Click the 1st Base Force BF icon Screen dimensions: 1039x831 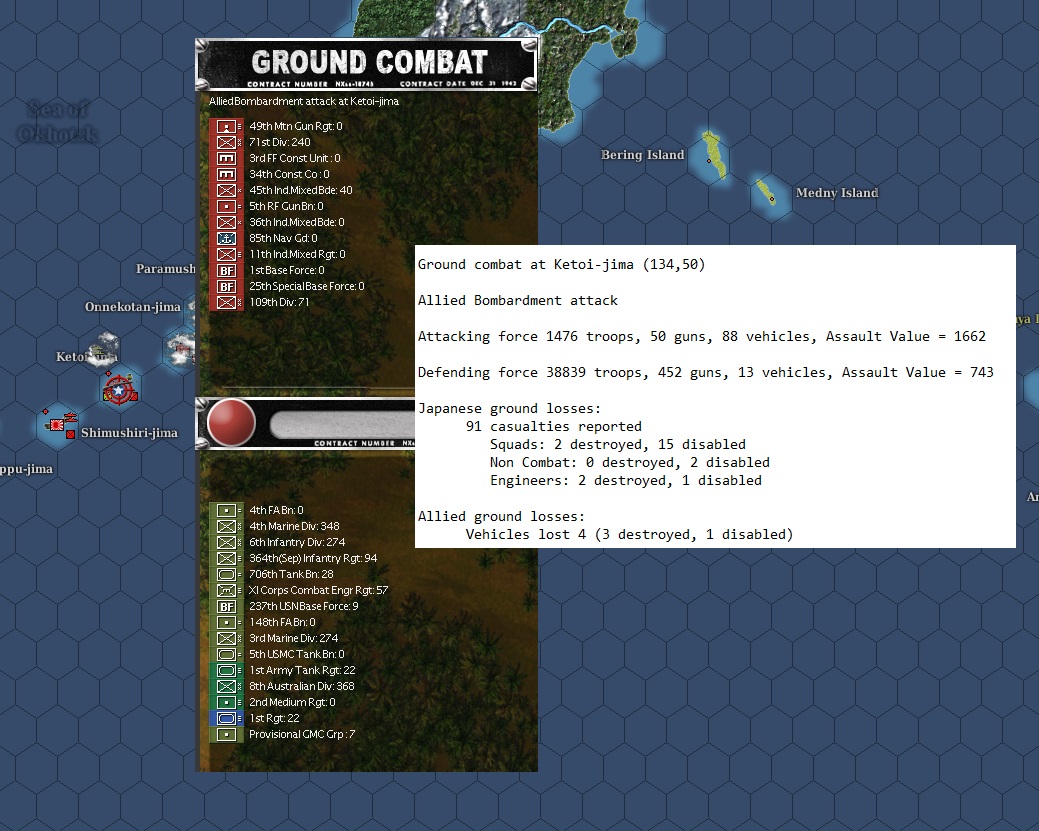point(227,270)
